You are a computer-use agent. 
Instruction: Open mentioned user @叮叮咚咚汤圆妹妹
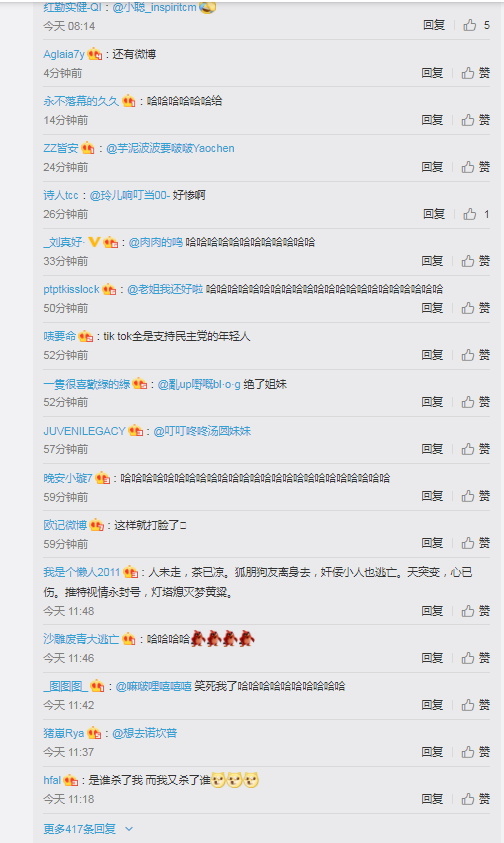point(202,431)
